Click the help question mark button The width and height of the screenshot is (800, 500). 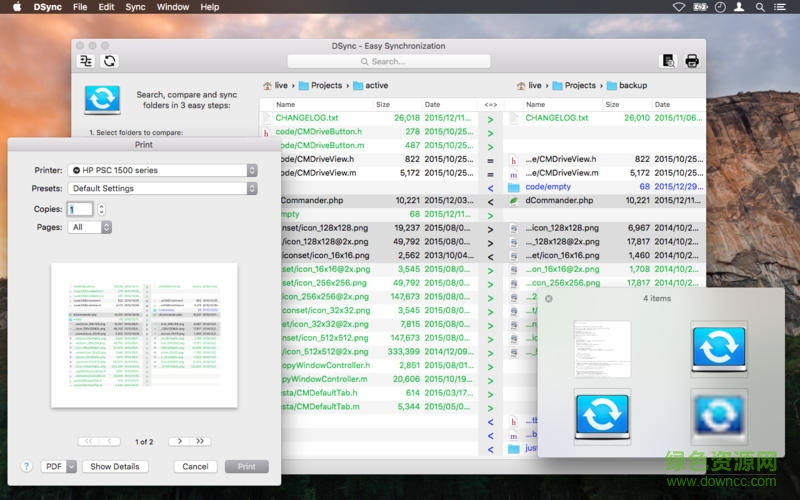point(26,466)
